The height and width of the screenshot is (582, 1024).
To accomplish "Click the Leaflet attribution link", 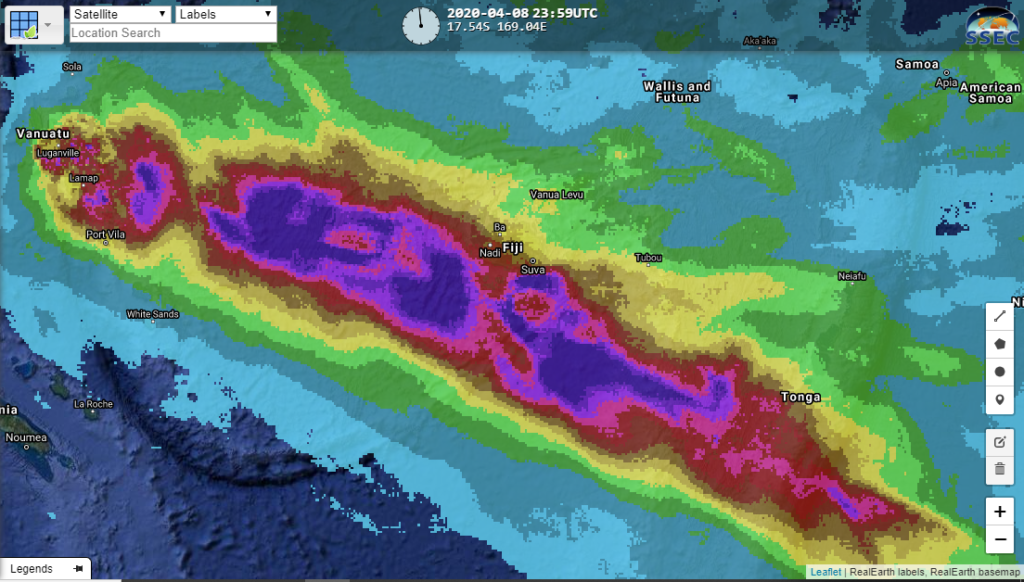I will pyautogui.click(x=825, y=572).
